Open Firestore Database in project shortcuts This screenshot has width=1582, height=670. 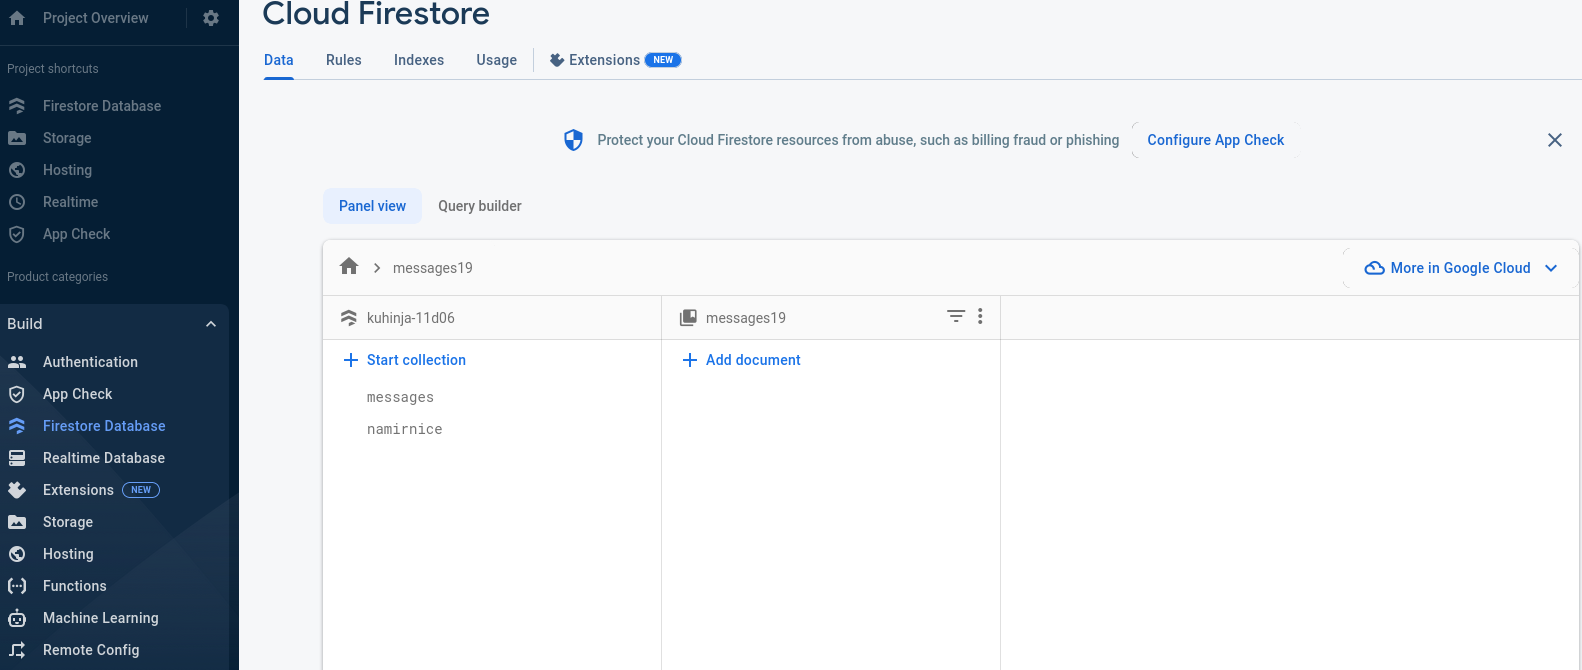[x=102, y=106]
